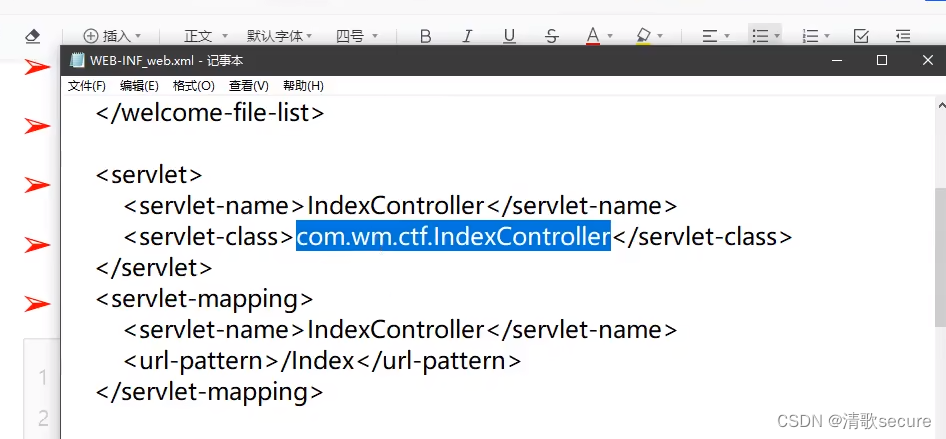Insert a checkbox task list
Image resolution: width=946 pixels, height=439 pixels.
862,36
